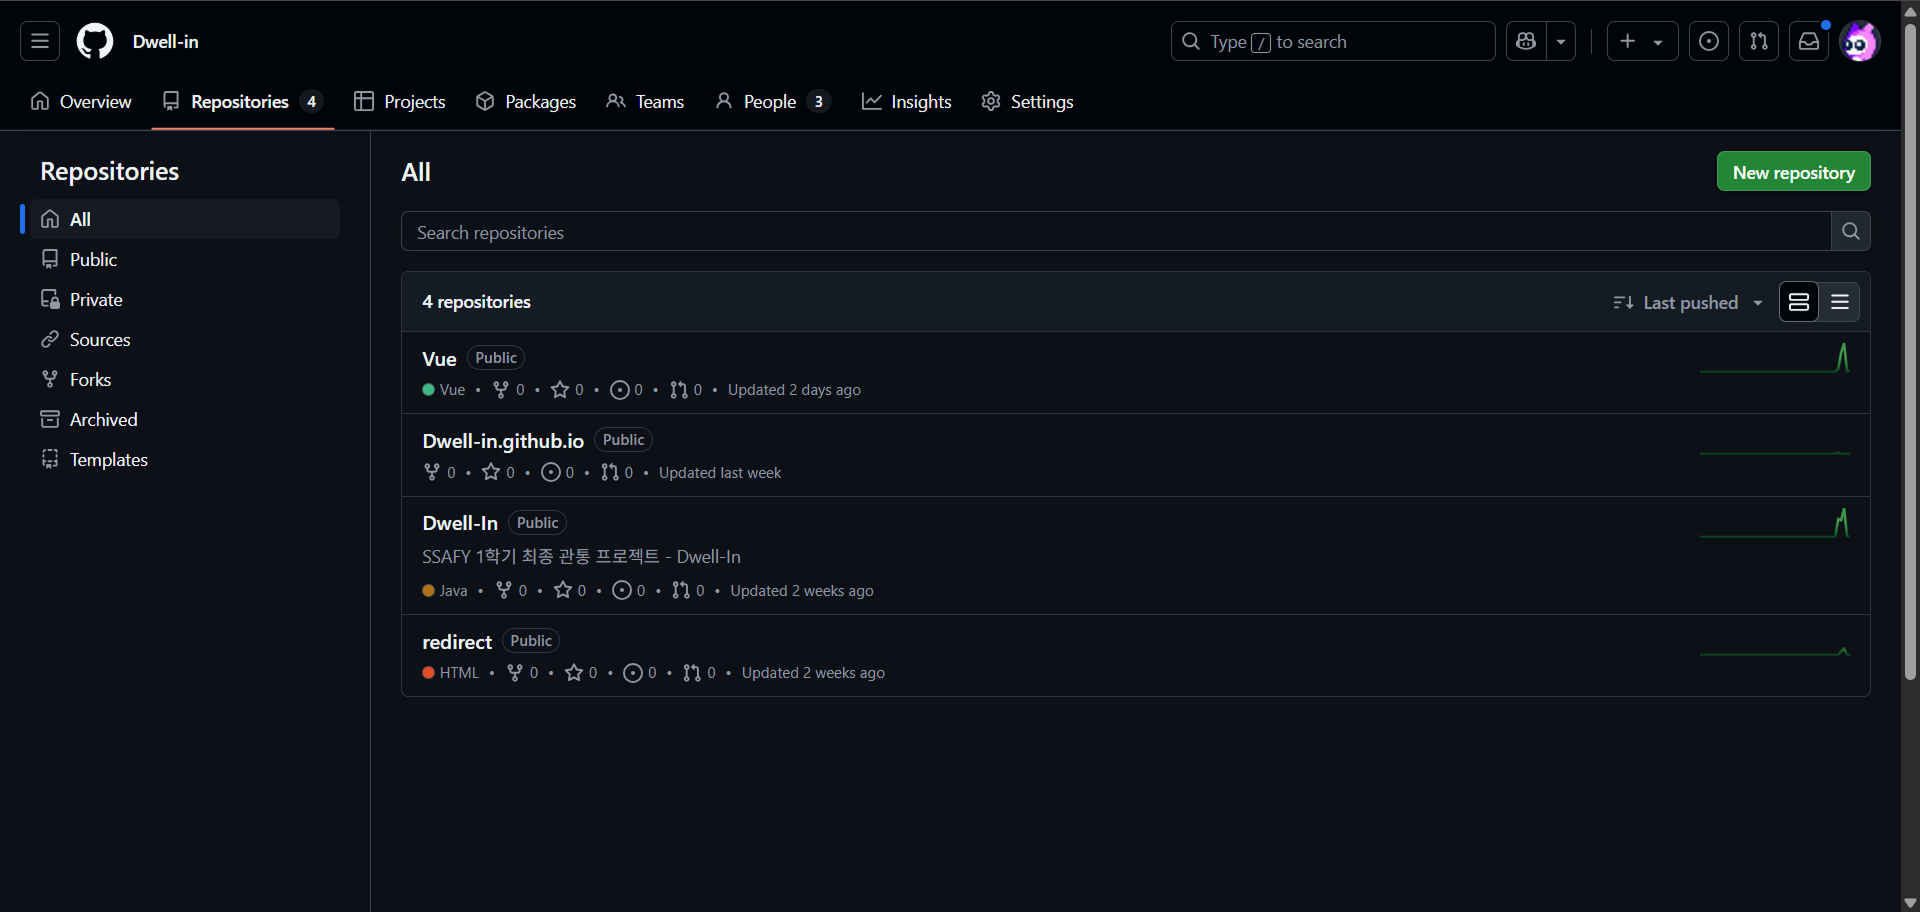The image size is (1920, 912).
Task: Click the New repository button
Action: coord(1793,171)
